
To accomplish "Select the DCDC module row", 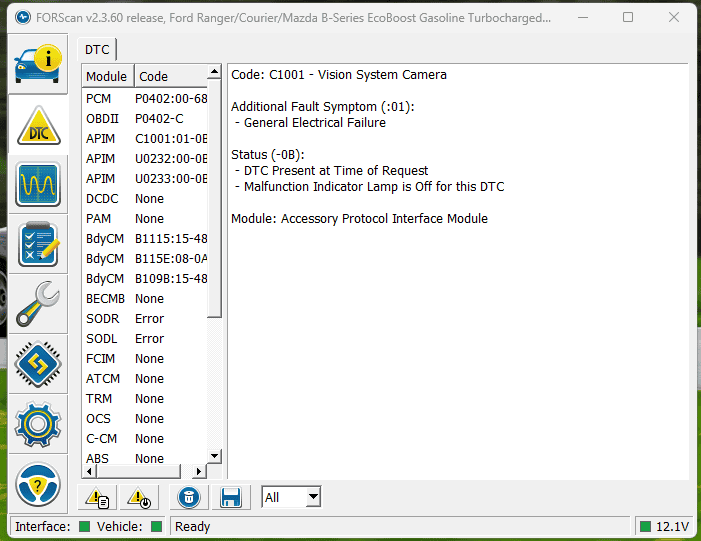I will click(x=145, y=199).
